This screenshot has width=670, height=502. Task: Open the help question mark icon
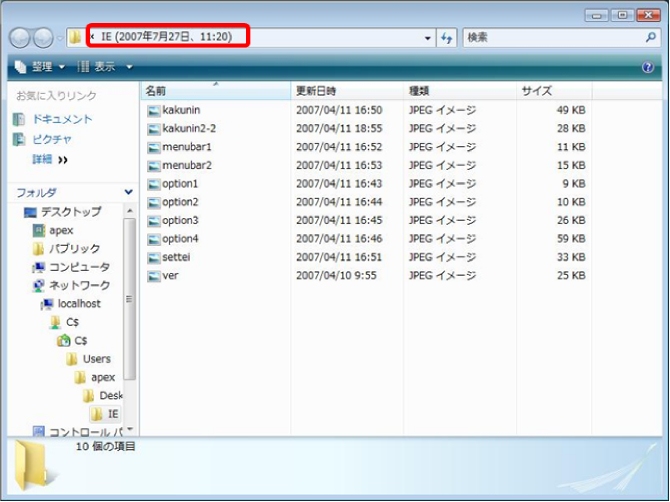click(x=647, y=67)
